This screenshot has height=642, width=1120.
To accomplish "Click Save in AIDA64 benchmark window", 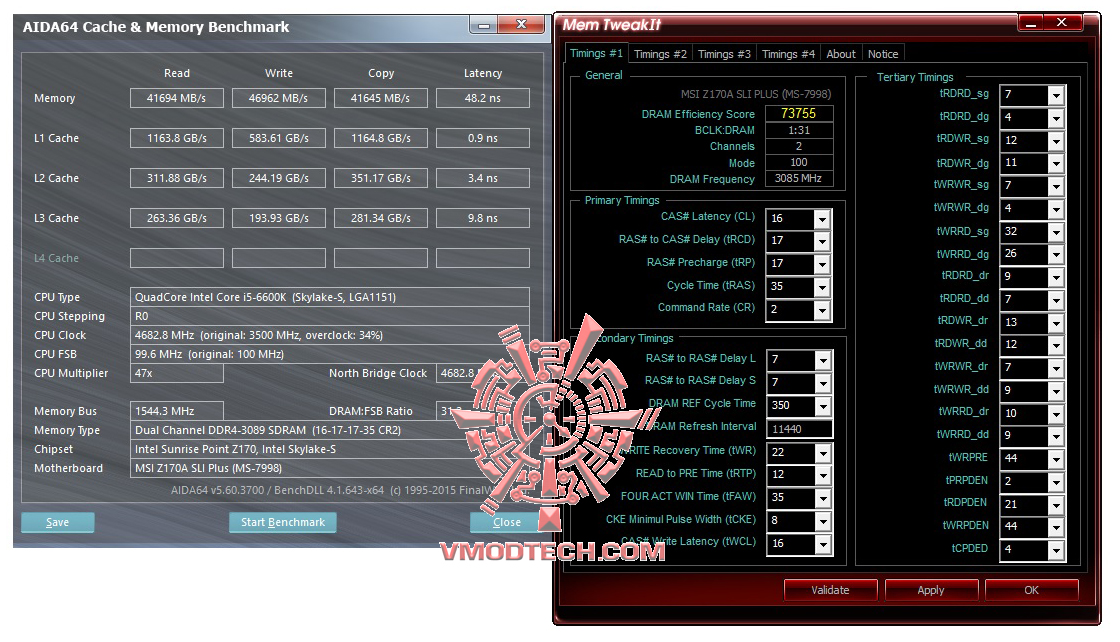I will 57,522.
